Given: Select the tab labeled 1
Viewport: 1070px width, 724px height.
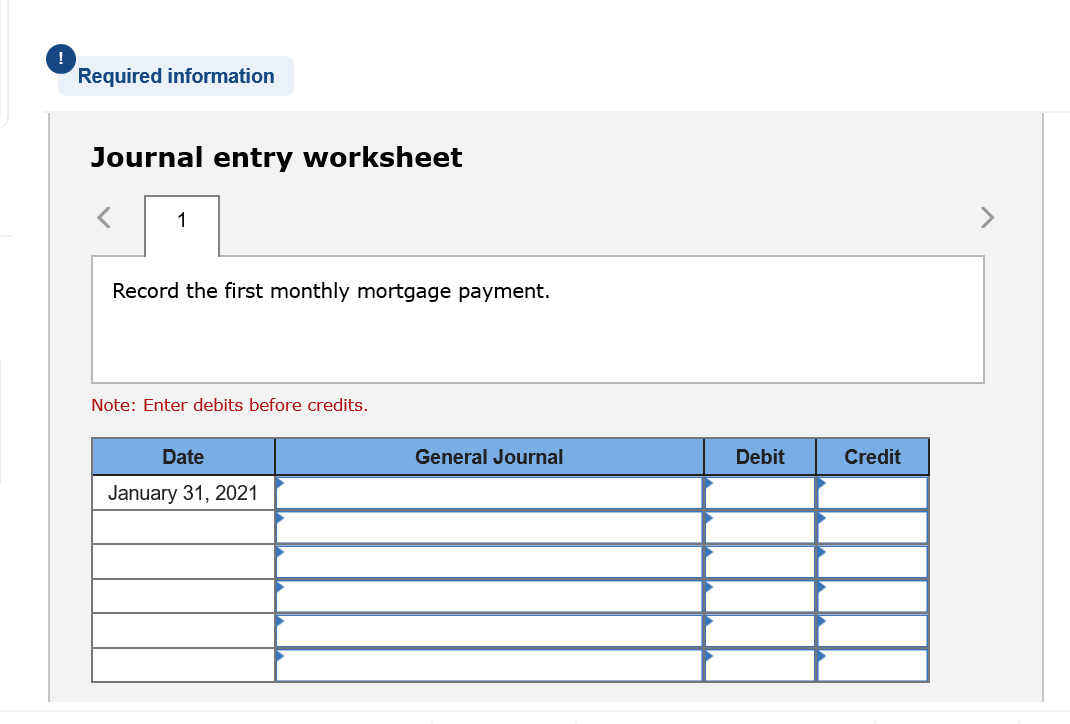Looking at the screenshot, I should (x=181, y=221).
